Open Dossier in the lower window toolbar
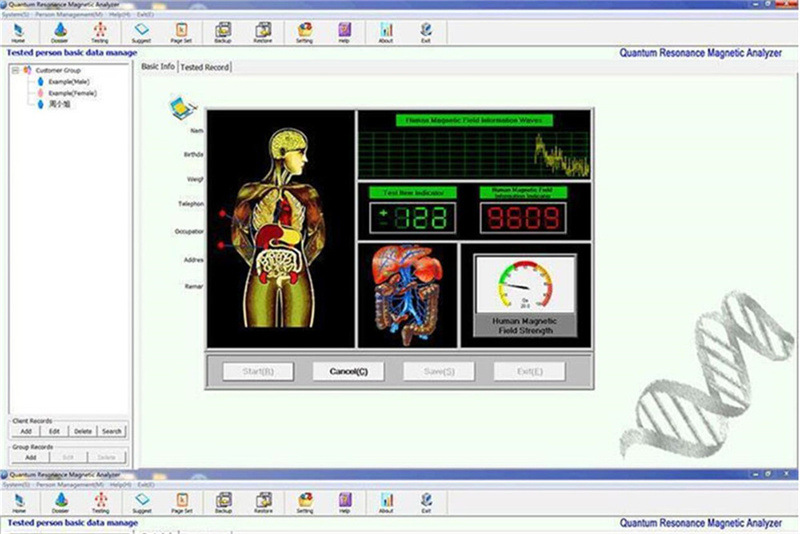 (60, 503)
